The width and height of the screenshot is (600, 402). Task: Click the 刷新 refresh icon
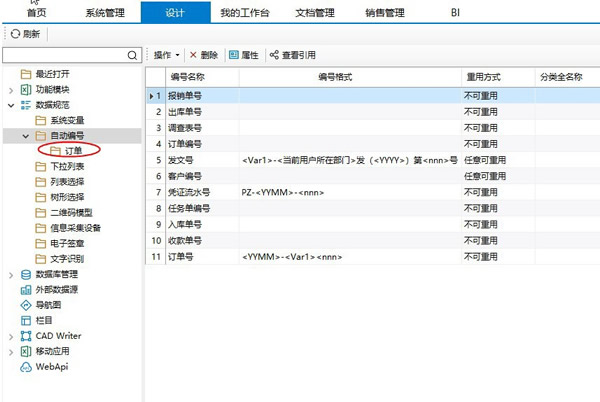pyautogui.click(x=15, y=34)
